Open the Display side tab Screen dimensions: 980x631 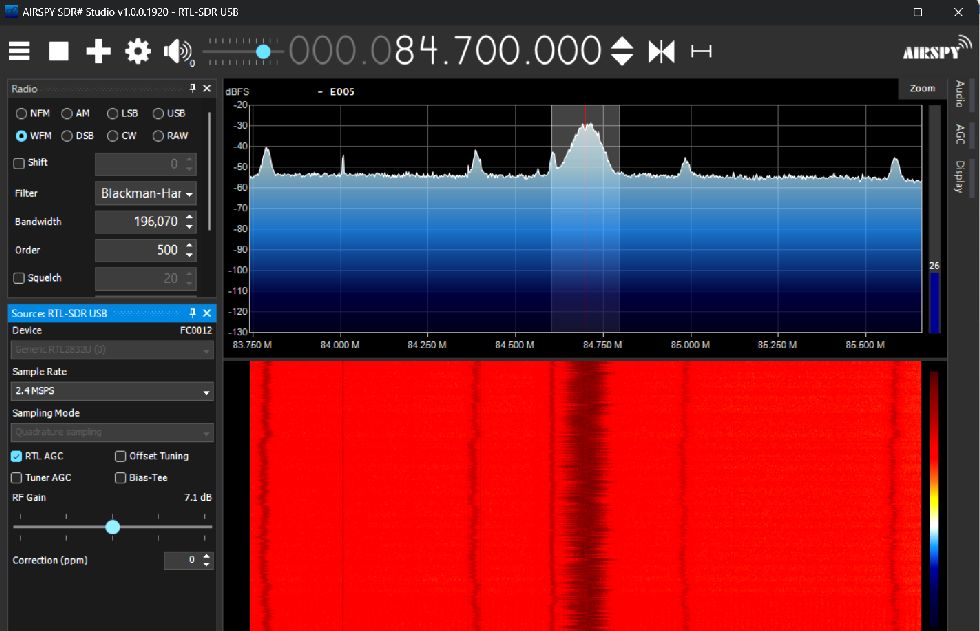(959, 176)
